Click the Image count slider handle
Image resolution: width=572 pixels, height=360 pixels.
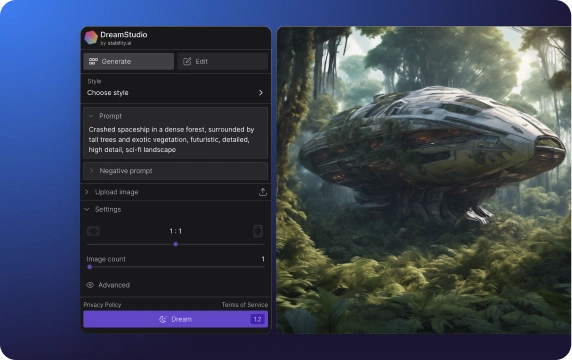pos(90,267)
